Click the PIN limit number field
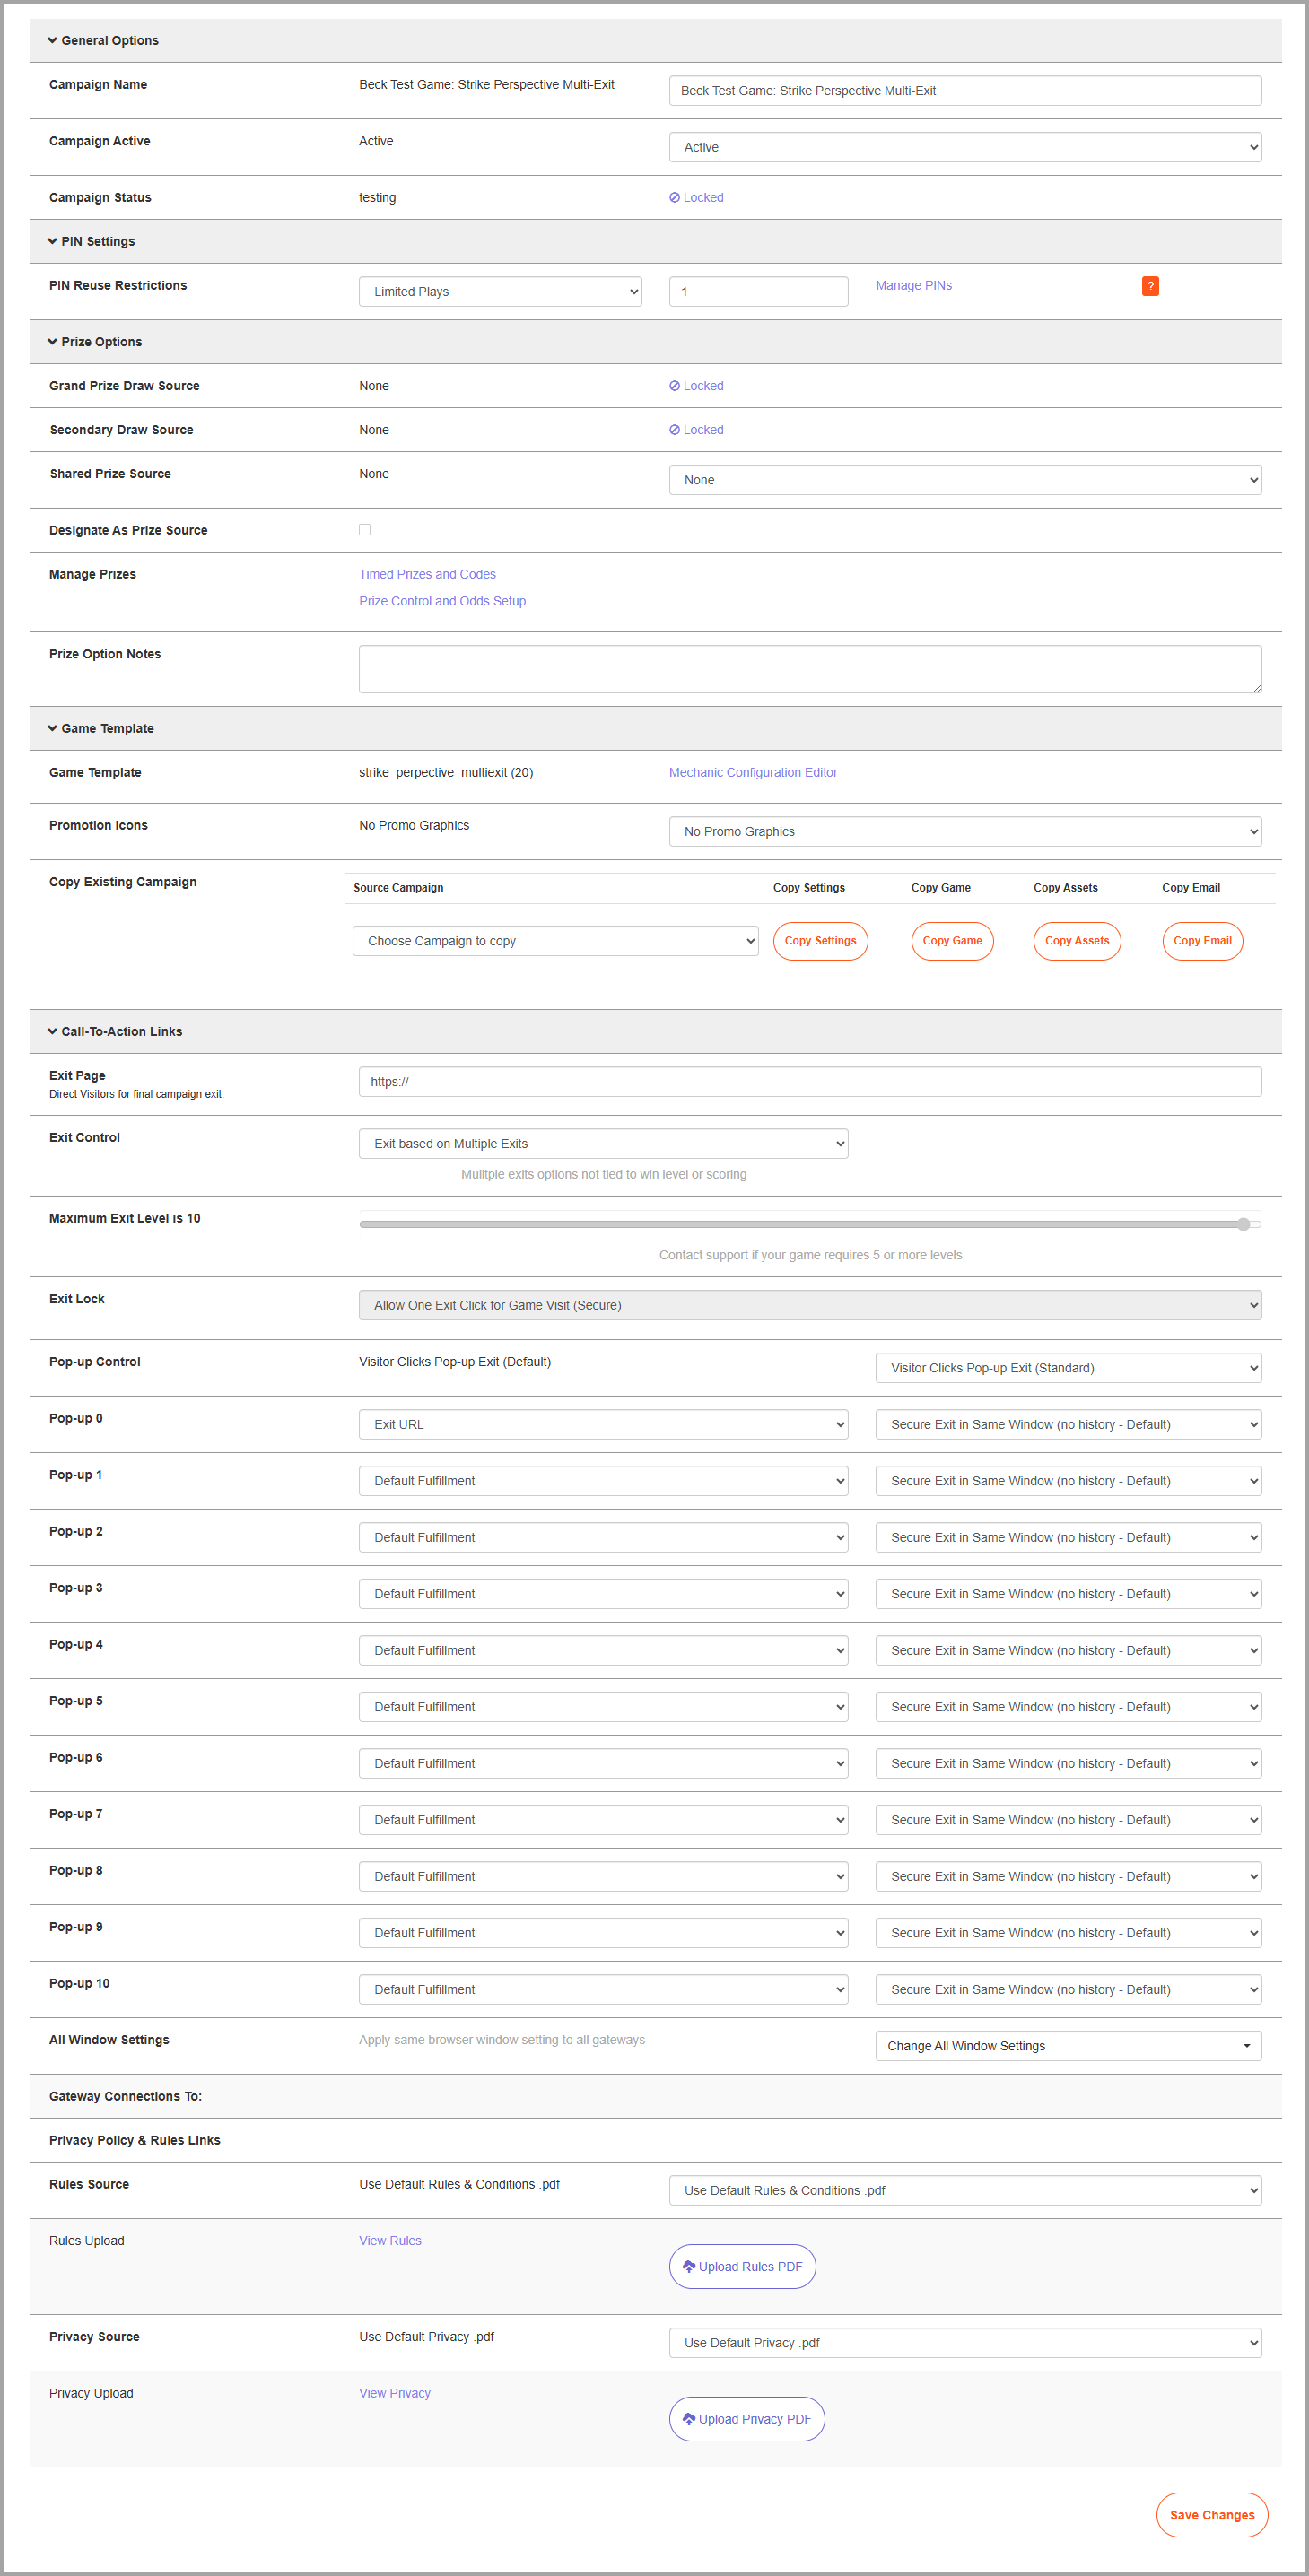This screenshot has height=2576, width=1309. point(758,292)
